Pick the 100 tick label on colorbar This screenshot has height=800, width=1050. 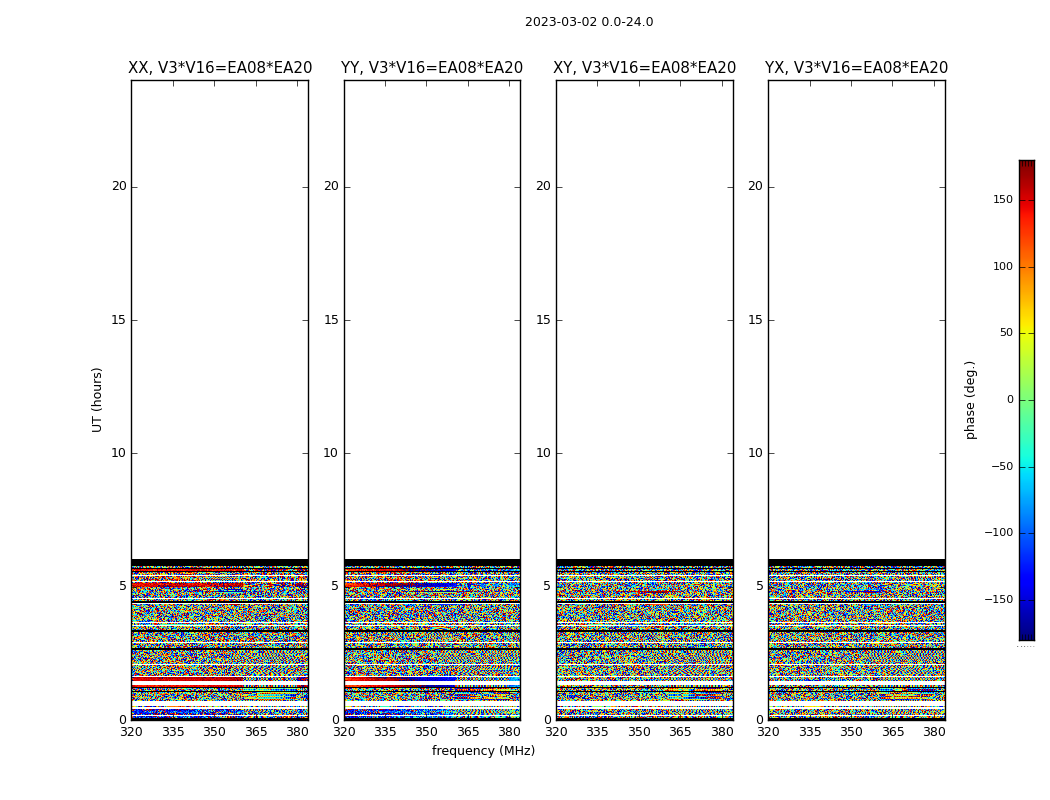[x=1003, y=266]
